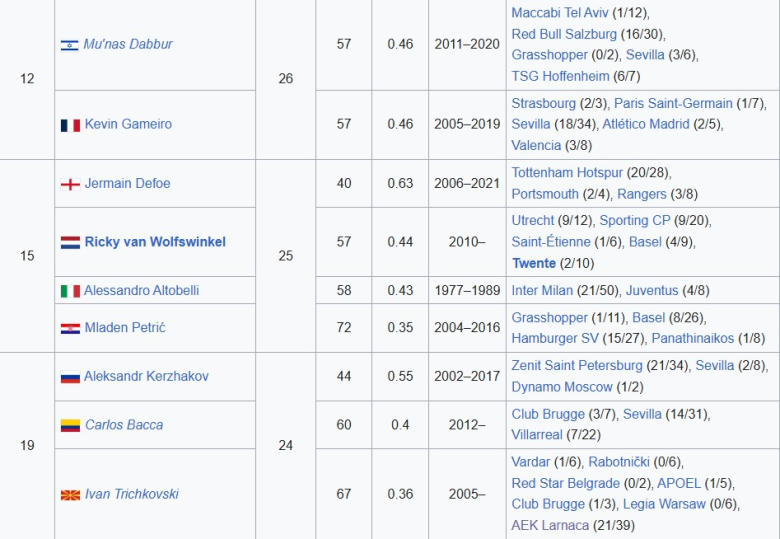Viewport: 780px width, 539px height.
Task: Follow the APOEL club link
Action: coord(679,483)
